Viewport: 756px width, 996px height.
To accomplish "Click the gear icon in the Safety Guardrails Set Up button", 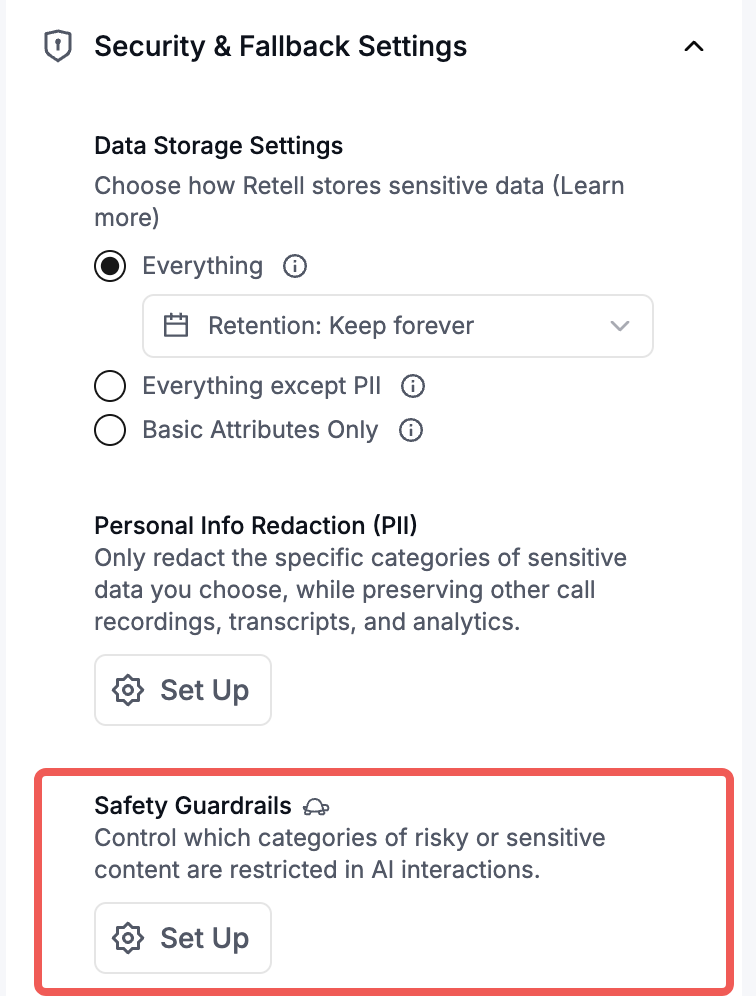I will pyautogui.click(x=128, y=938).
